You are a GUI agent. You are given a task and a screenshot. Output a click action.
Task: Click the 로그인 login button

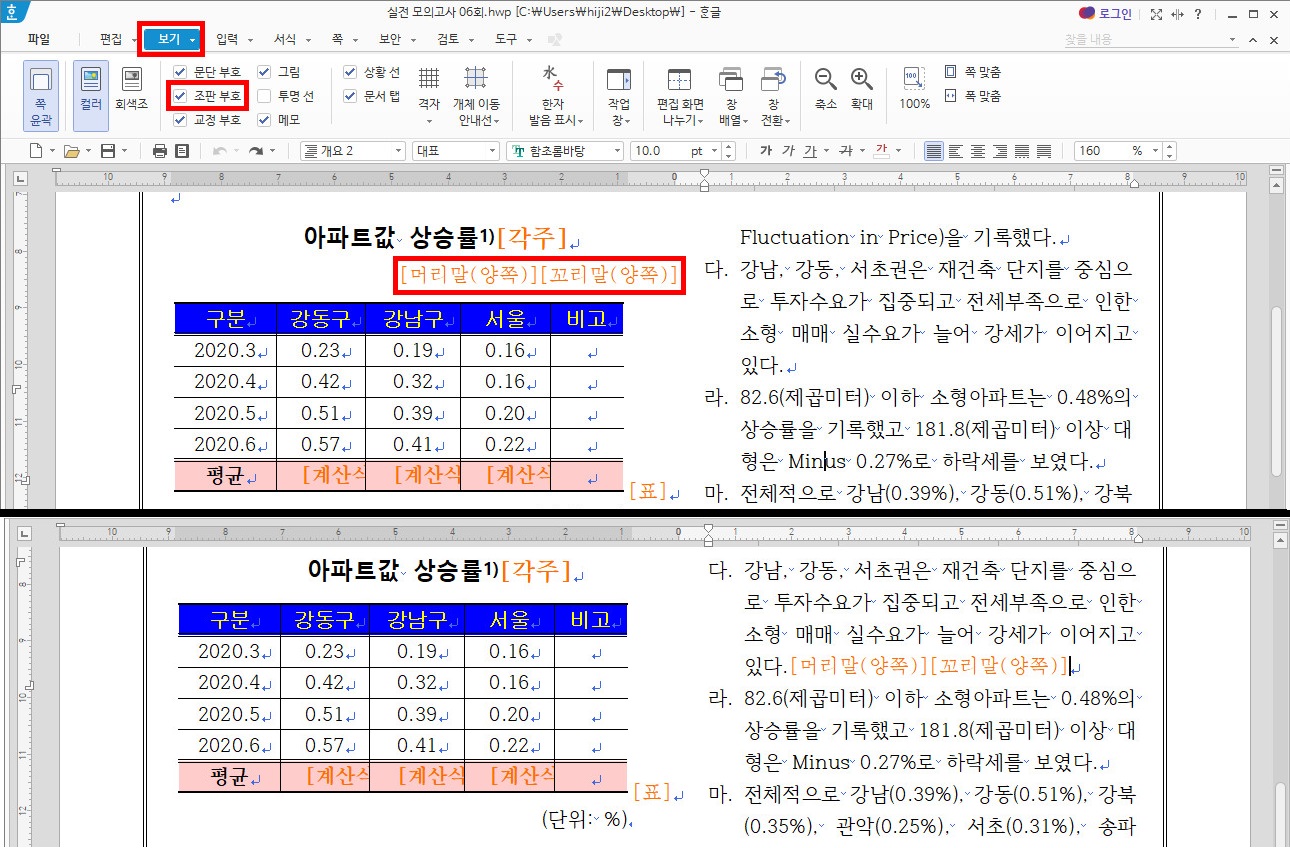[x=1105, y=14]
